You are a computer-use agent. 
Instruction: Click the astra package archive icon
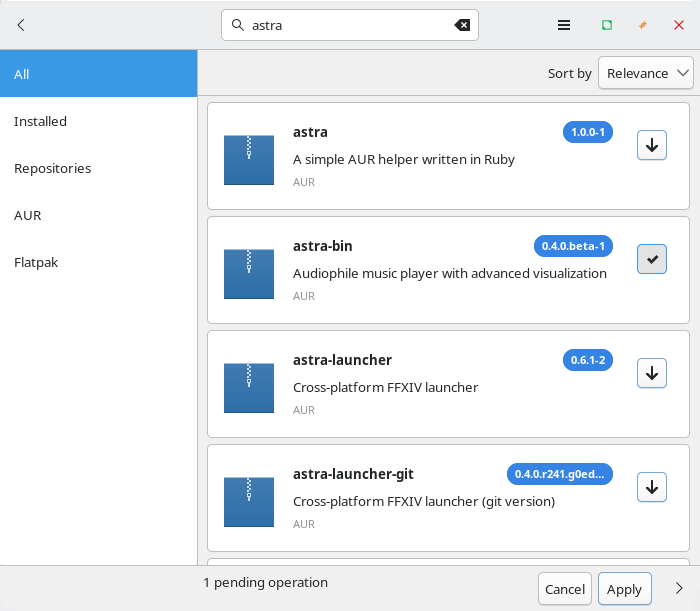(x=249, y=160)
